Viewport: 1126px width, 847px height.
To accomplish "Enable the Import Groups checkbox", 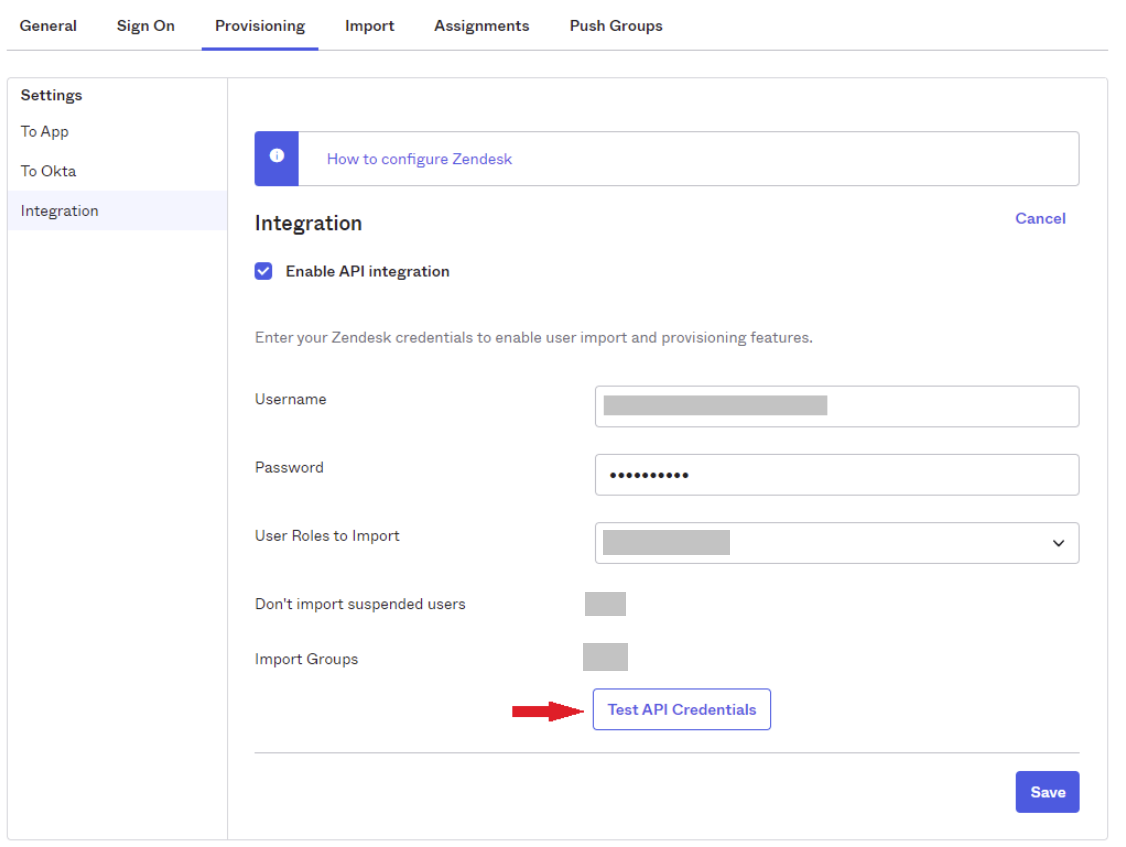I will (x=605, y=656).
